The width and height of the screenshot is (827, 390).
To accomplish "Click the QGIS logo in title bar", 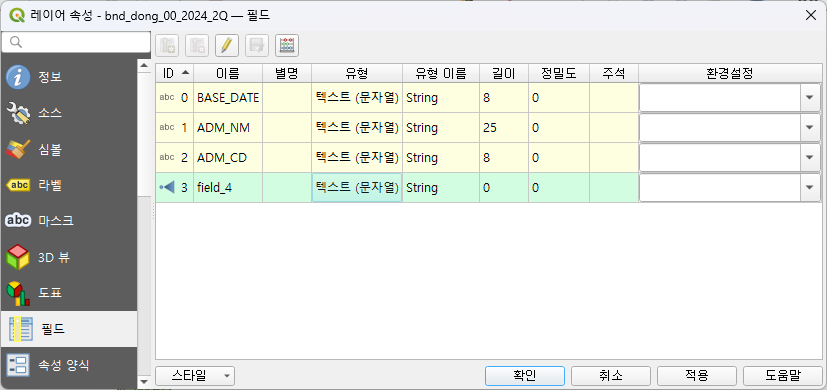I will [x=17, y=15].
